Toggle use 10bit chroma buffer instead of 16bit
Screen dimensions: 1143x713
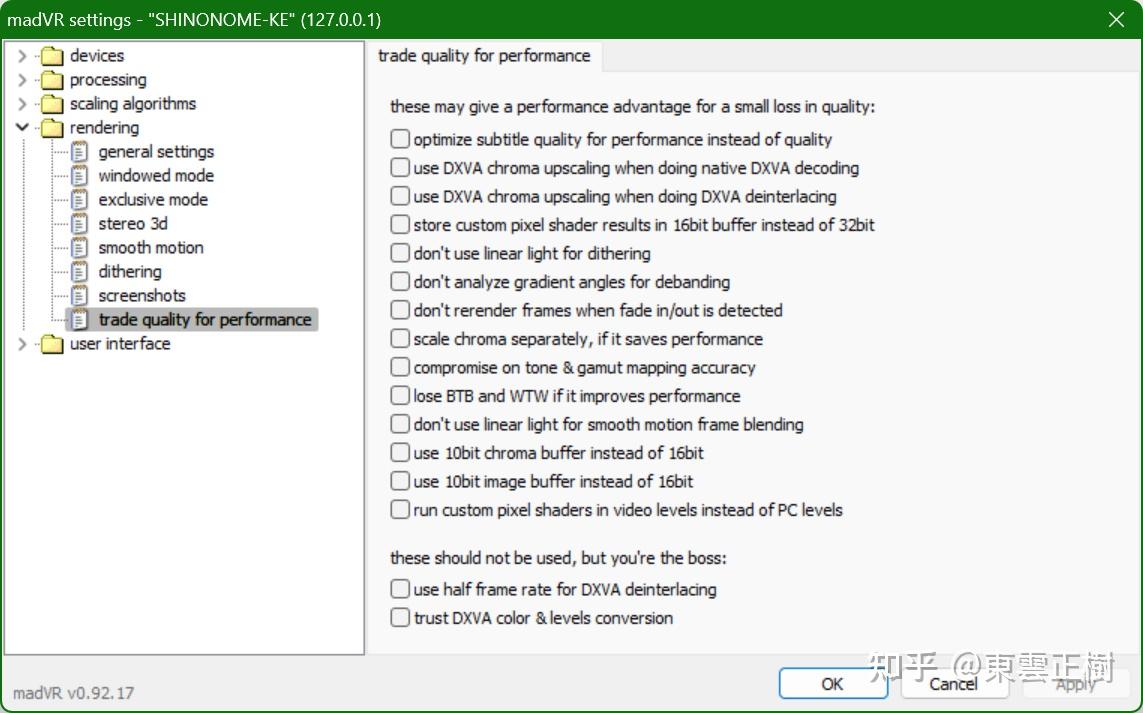(399, 453)
